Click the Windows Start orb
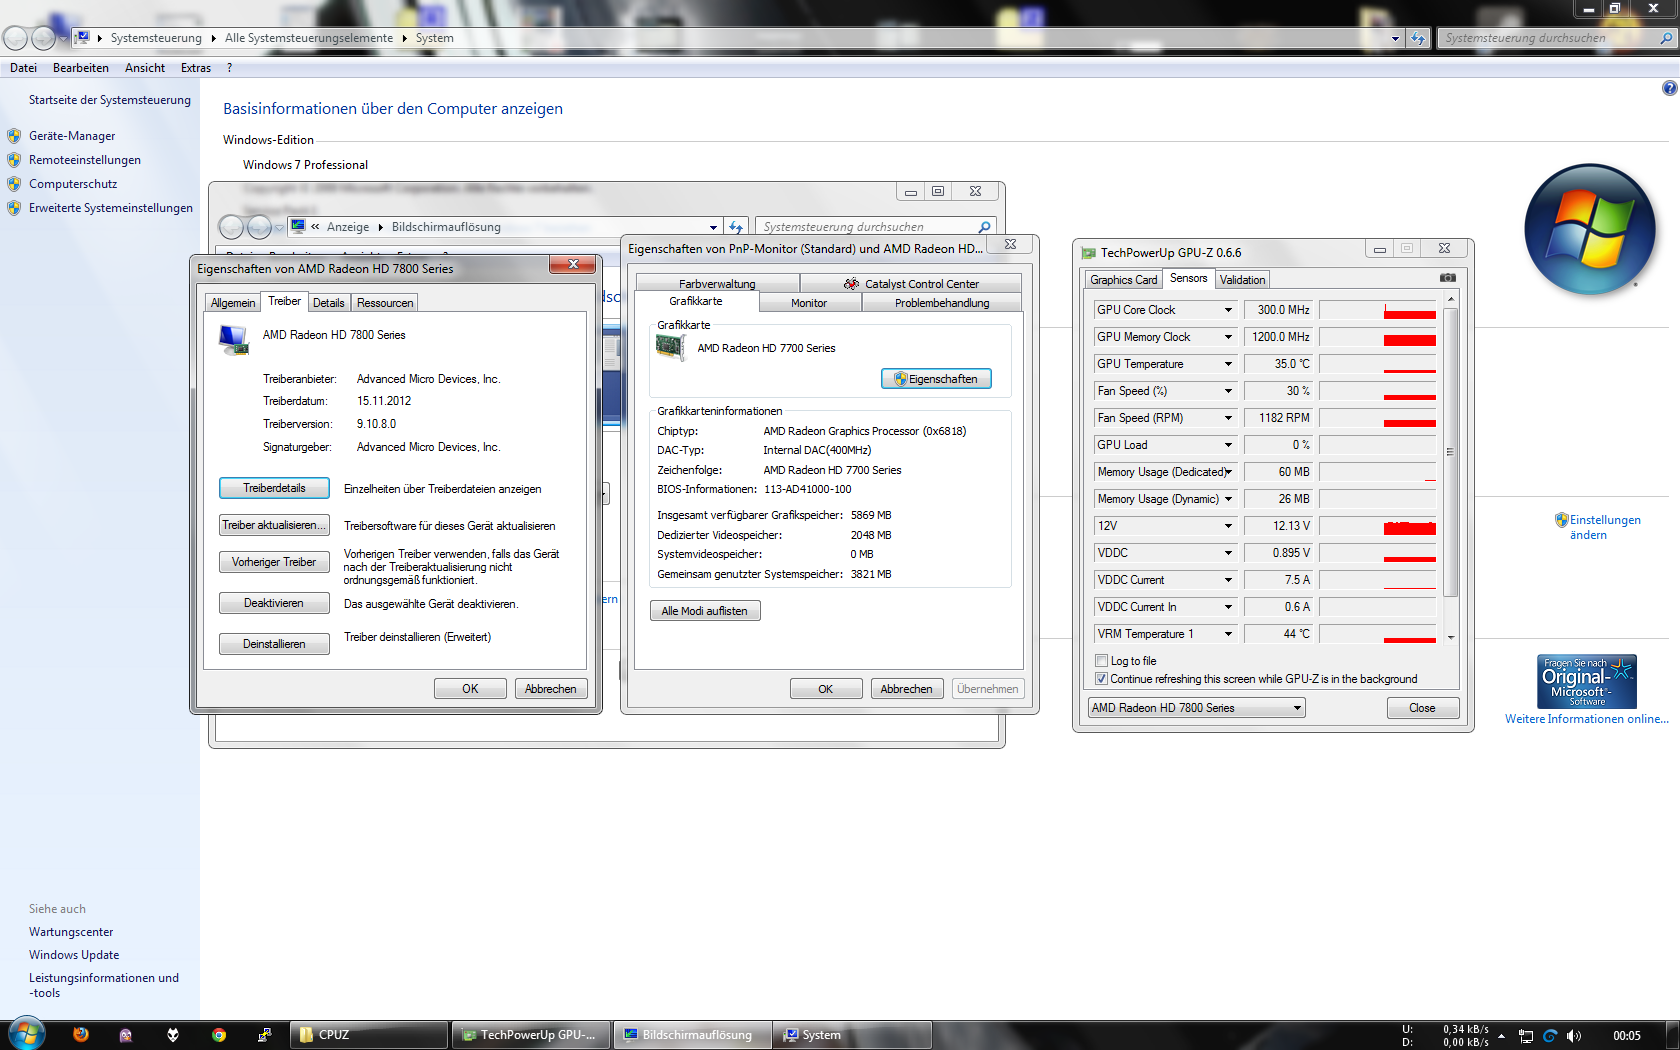The width and height of the screenshot is (1680, 1050). [x=27, y=1034]
